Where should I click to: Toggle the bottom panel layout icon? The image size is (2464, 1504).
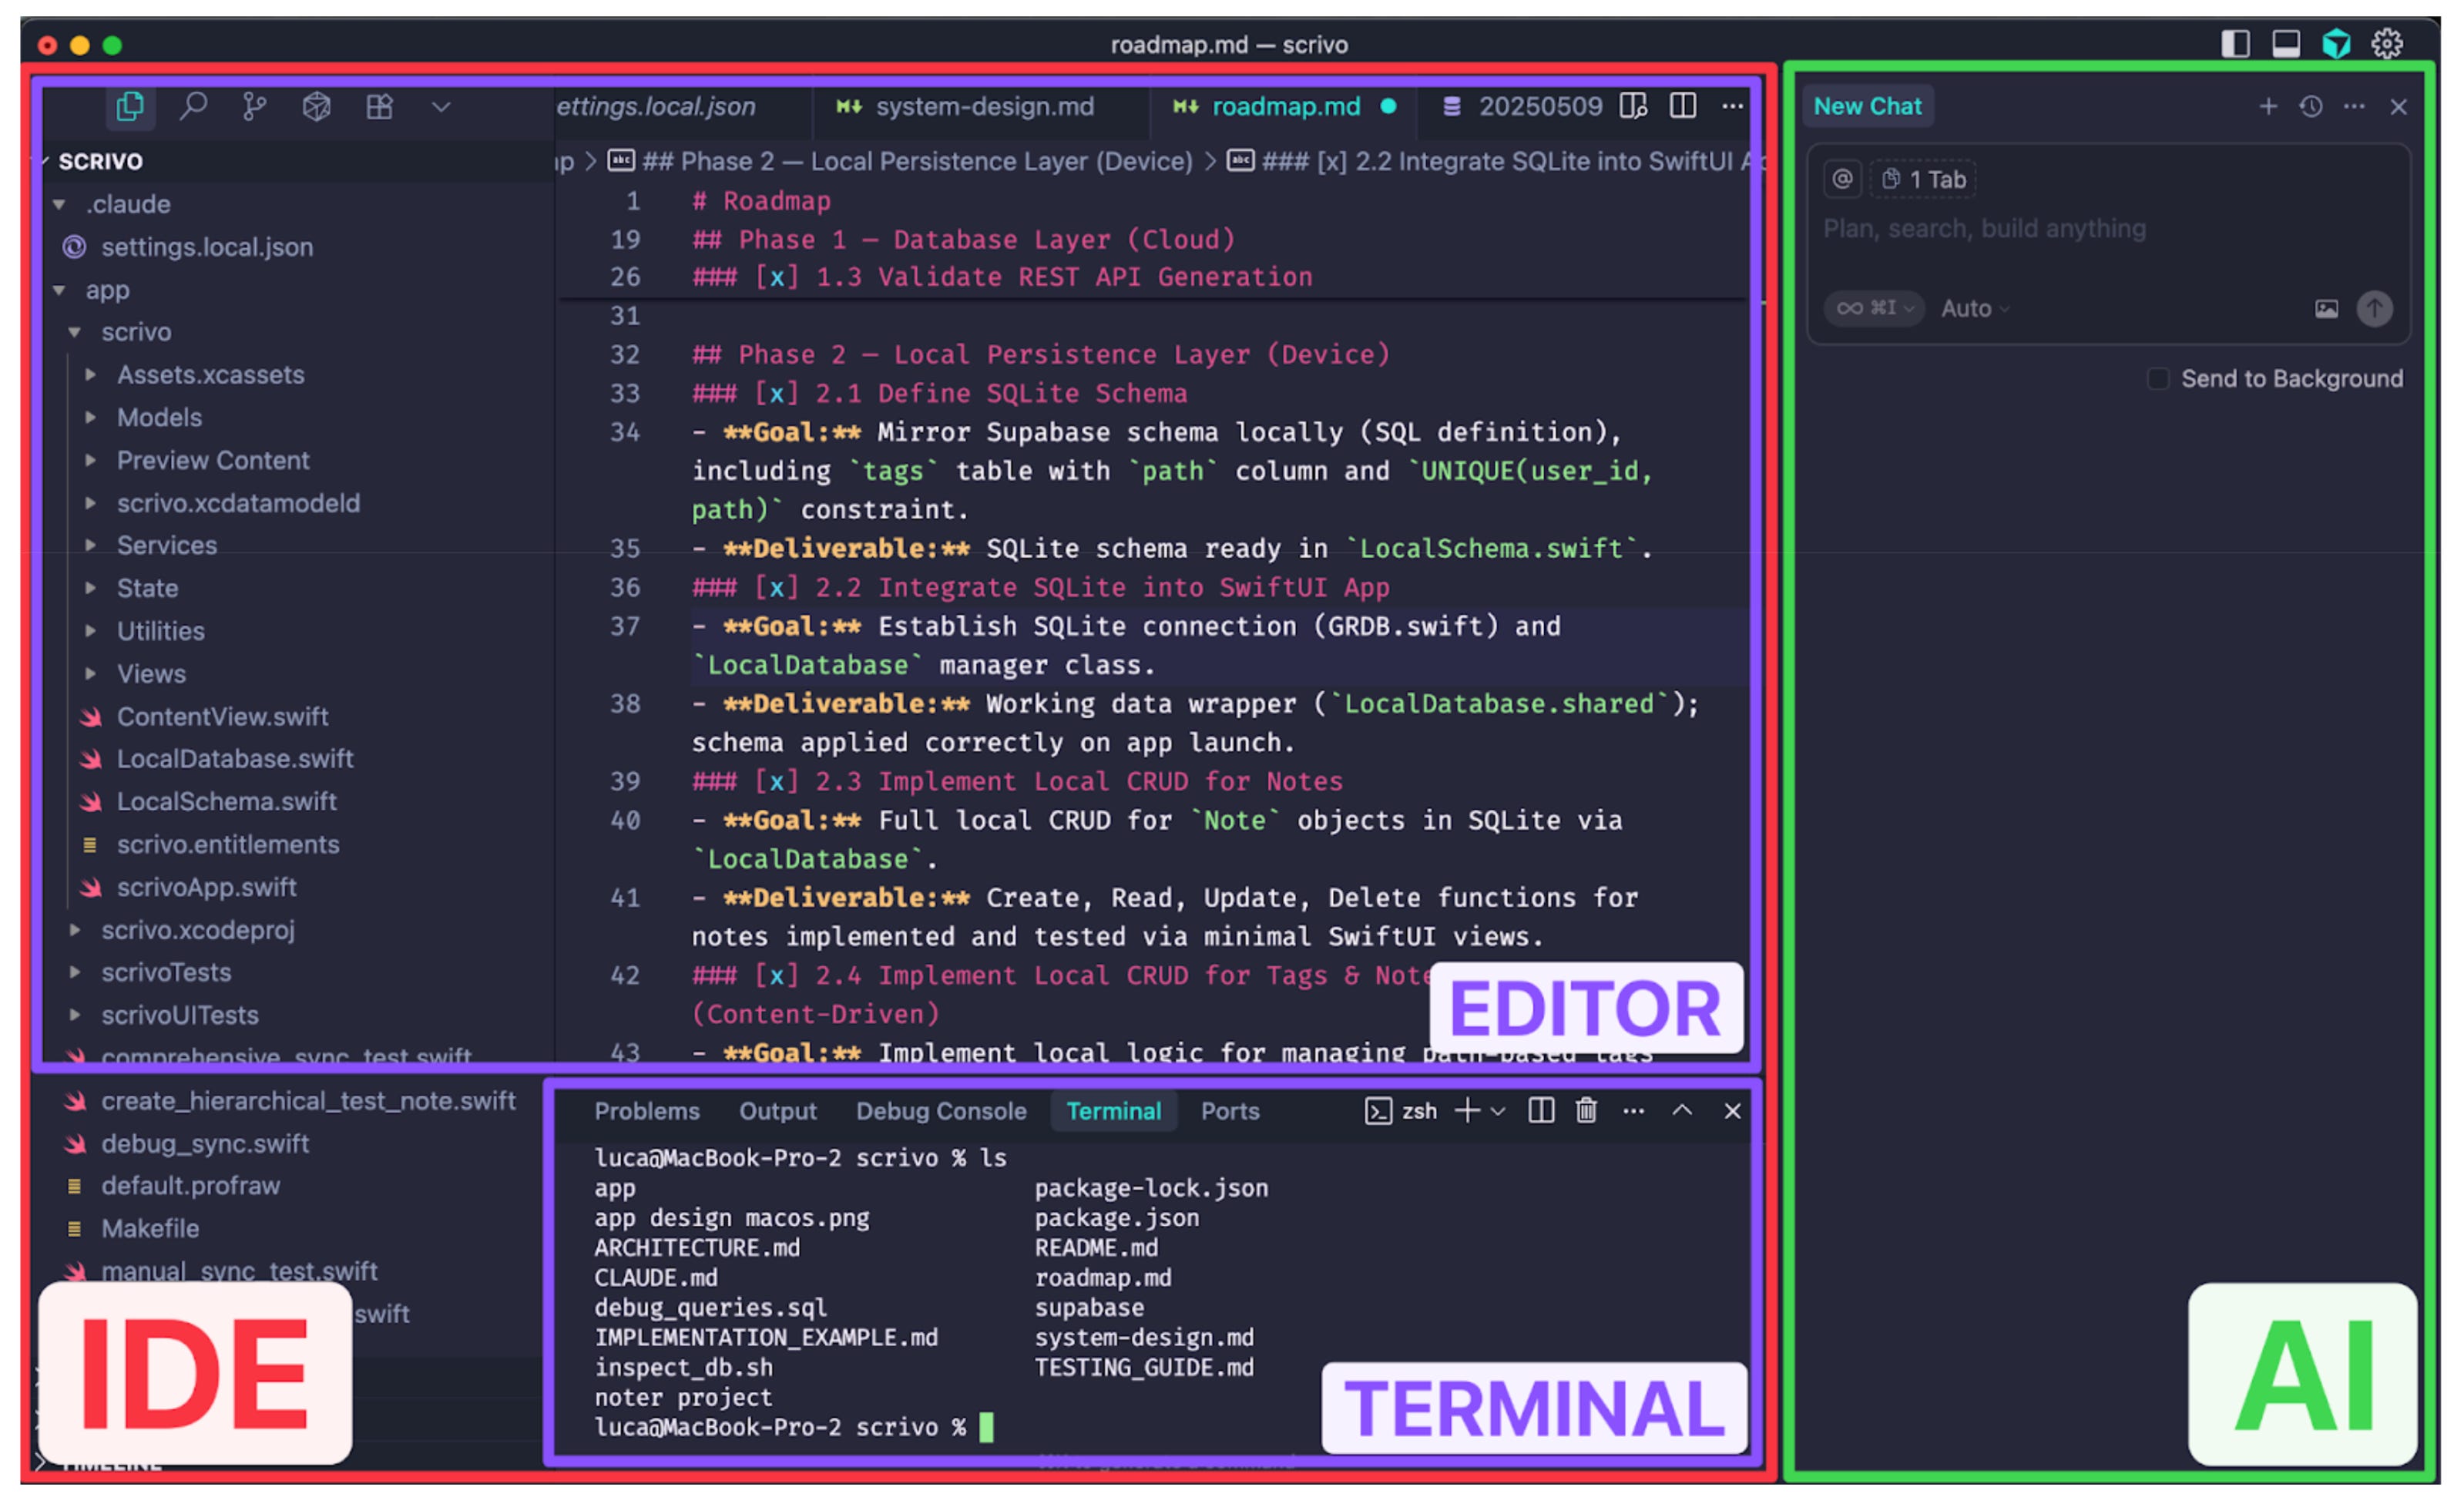pos(2286,44)
